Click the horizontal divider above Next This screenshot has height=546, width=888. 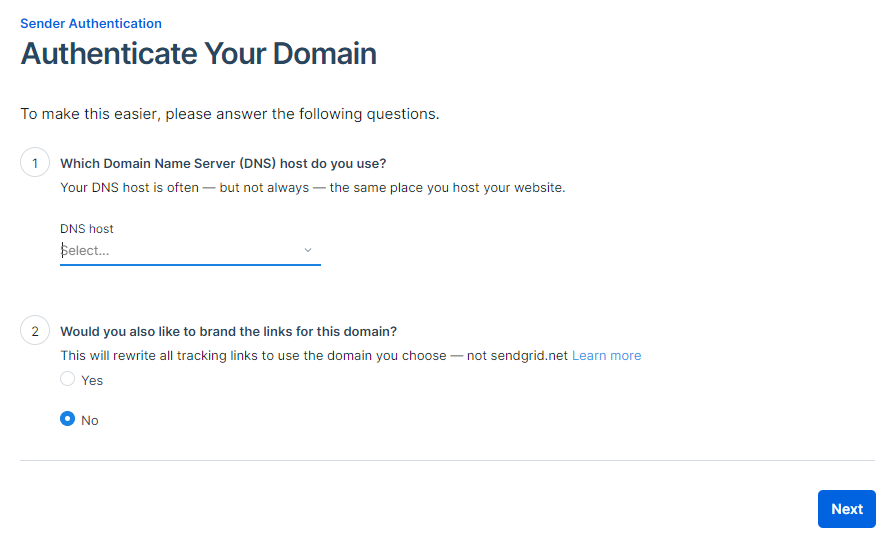(x=447, y=460)
